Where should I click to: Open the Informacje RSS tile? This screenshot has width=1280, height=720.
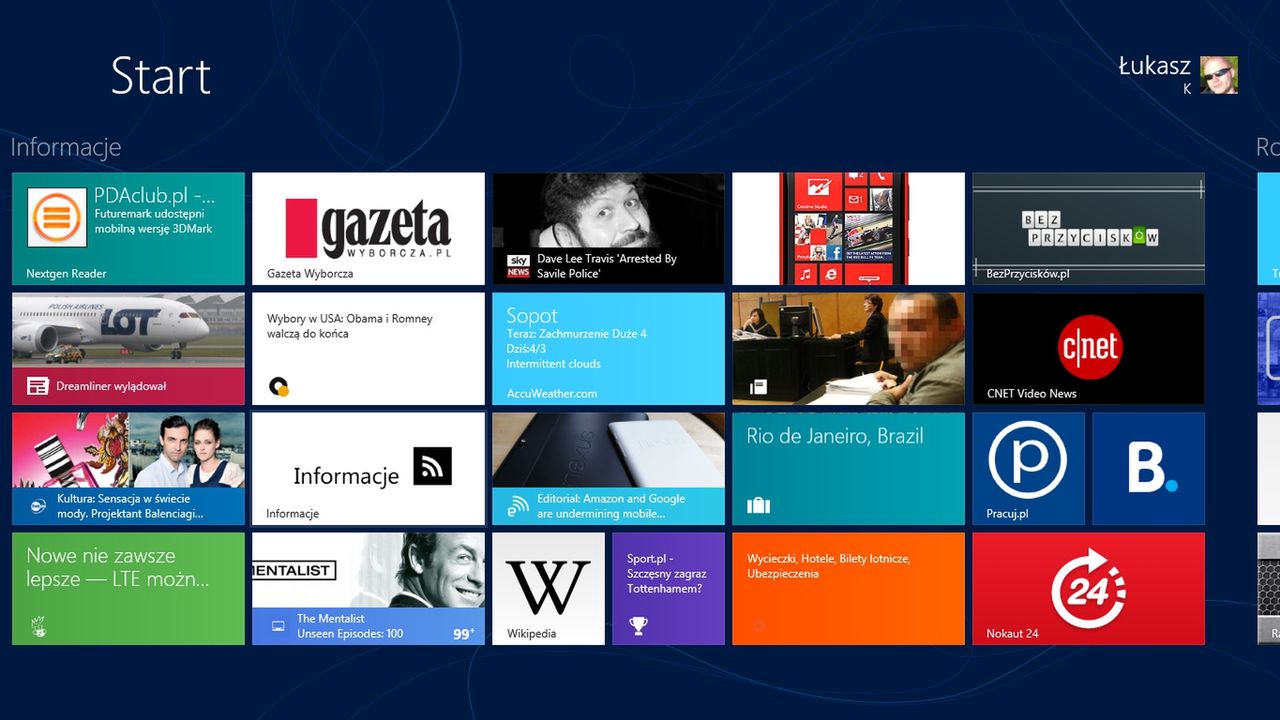[x=368, y=469]
